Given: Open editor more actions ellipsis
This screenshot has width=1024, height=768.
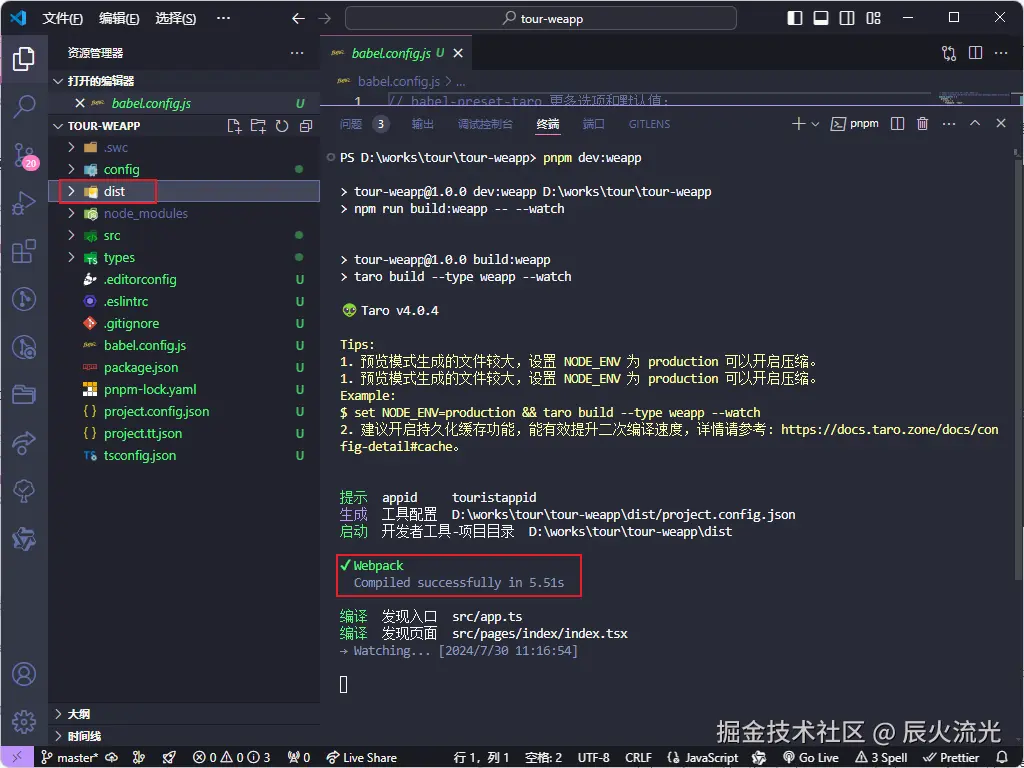Looking at the screenshot, I should [1000, 53].
